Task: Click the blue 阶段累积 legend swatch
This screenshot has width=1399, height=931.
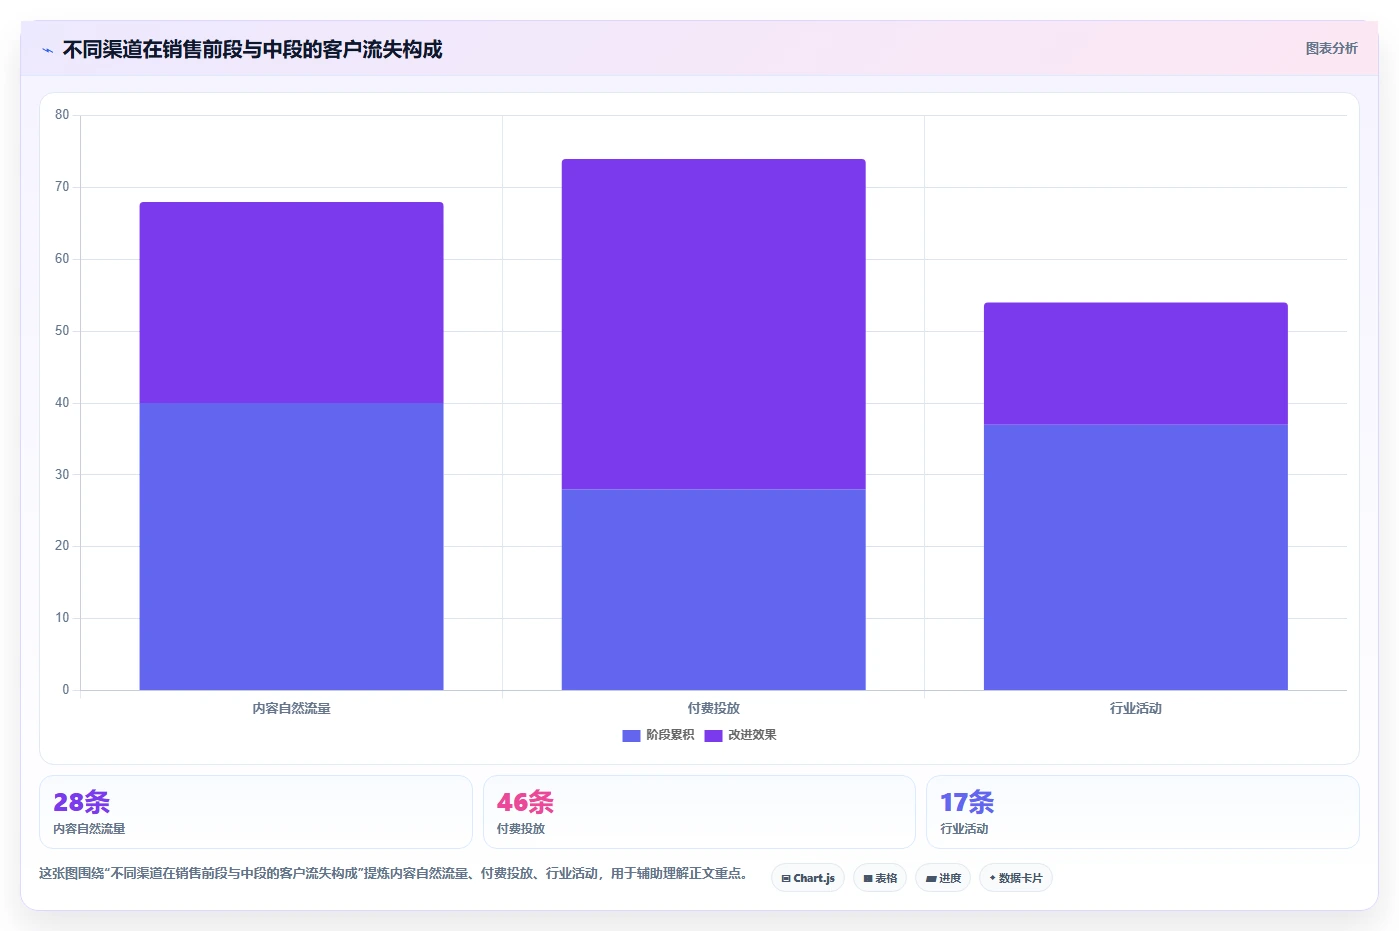Action: pos(631,735)
